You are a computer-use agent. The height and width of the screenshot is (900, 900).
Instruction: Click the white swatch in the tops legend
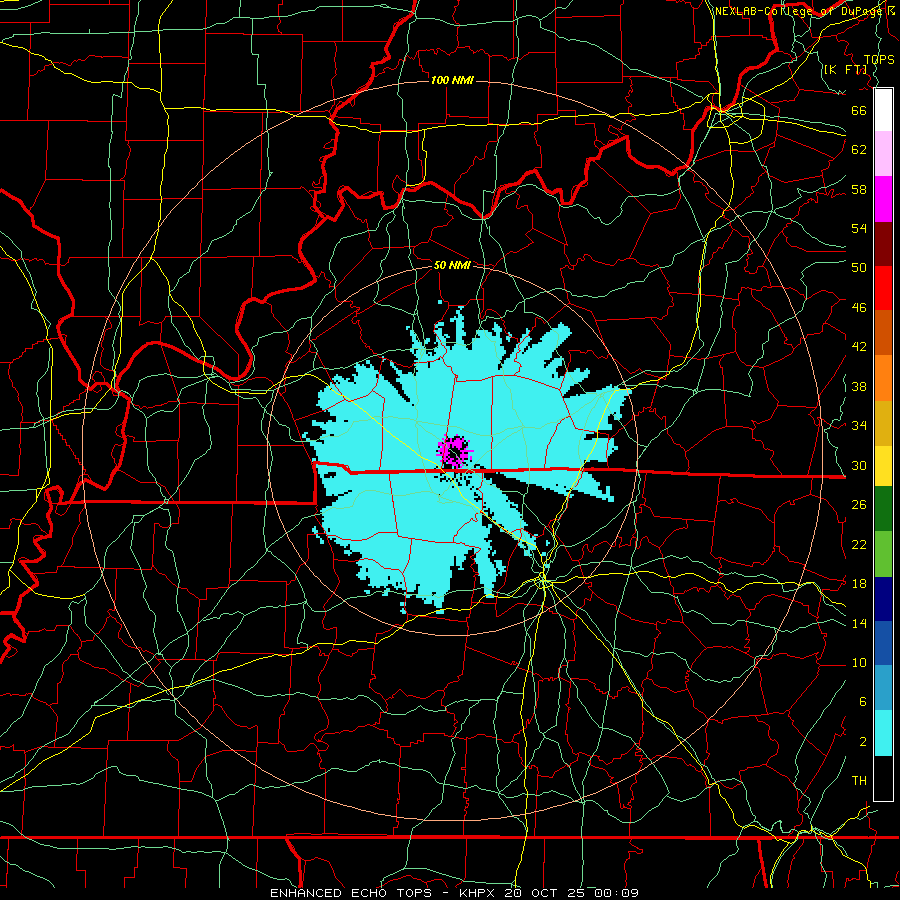pyautogui.click(x=883, y=110)
